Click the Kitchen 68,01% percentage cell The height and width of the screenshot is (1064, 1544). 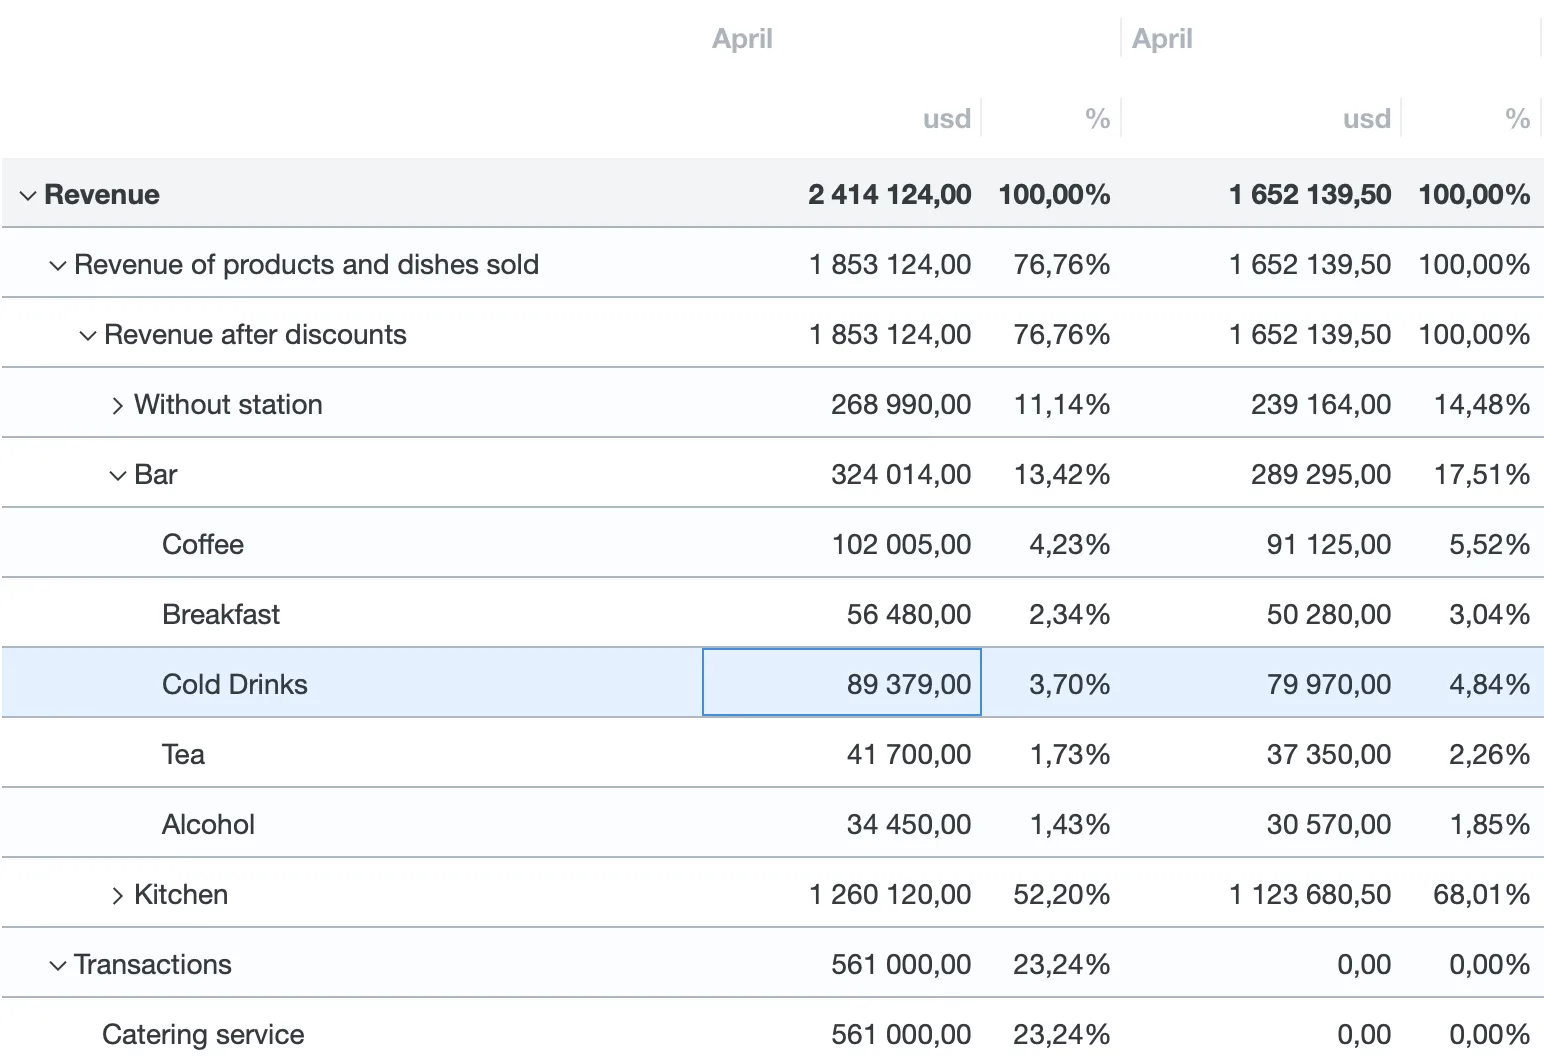[x=1481, y=895]
